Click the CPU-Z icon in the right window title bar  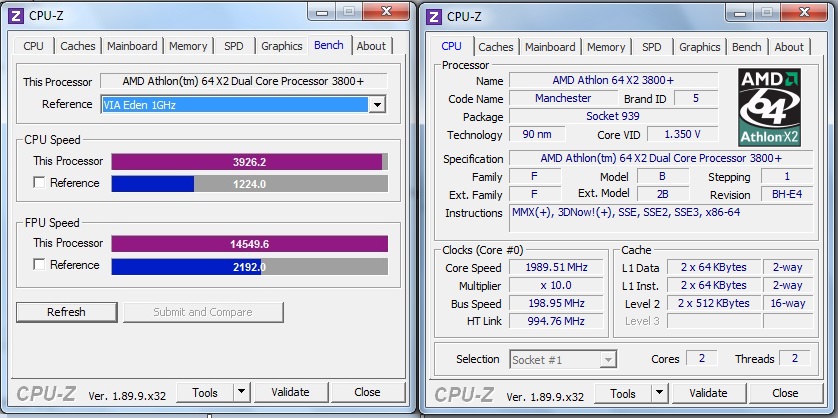pos(435,15)
